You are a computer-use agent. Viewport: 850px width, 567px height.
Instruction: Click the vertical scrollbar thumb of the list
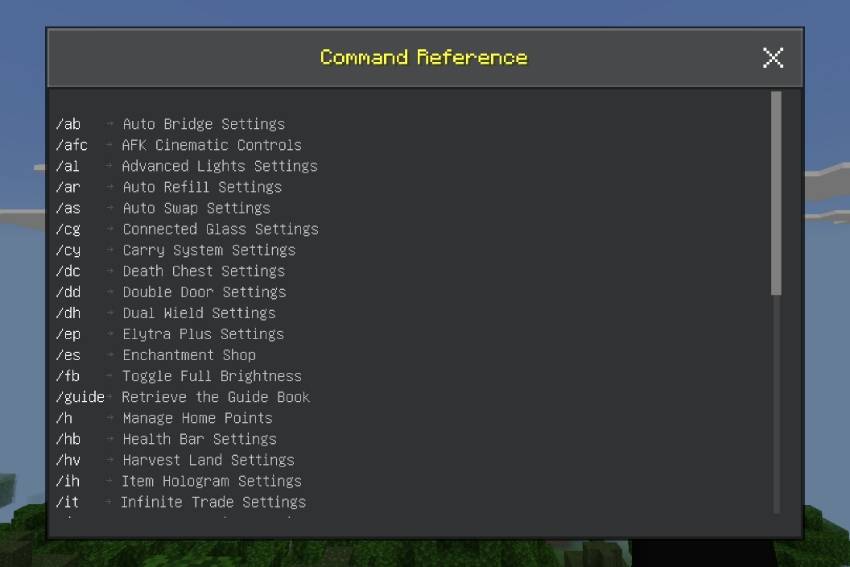776,194
